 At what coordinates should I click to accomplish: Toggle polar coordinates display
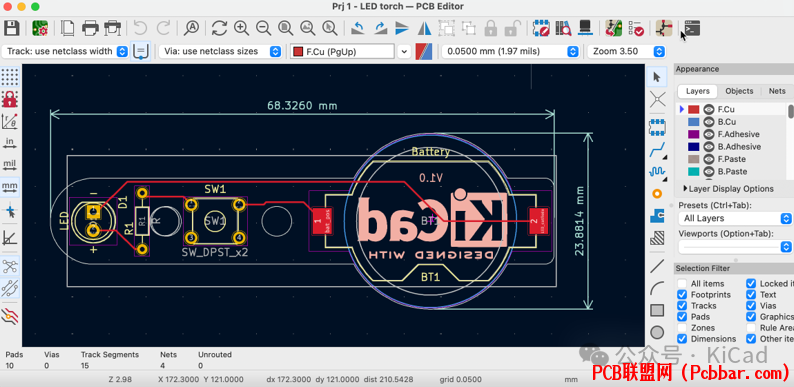(10, 121)
